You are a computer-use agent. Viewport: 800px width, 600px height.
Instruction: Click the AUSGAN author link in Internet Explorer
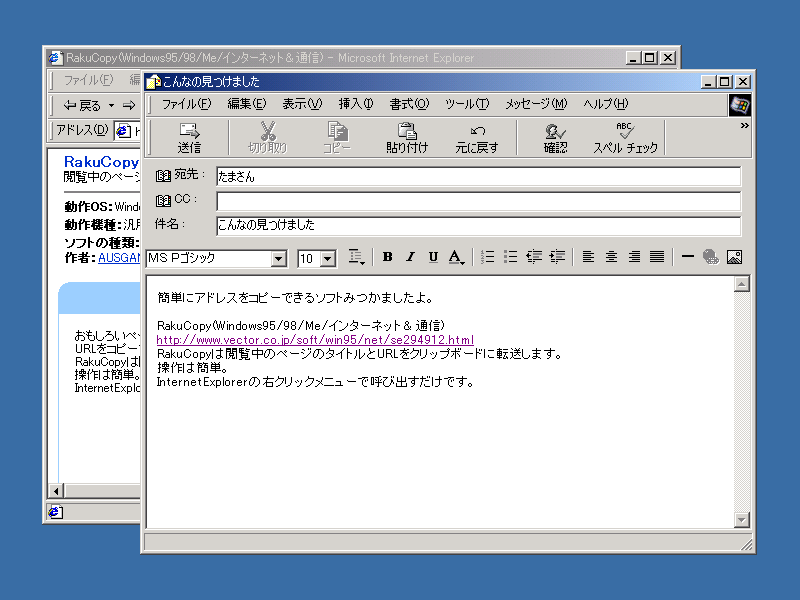point(119,258)
